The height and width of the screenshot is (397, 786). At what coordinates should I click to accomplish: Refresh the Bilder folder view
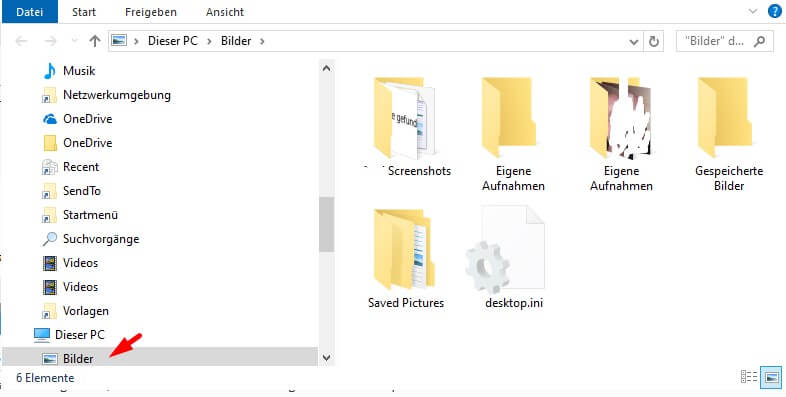coord(654,42)
